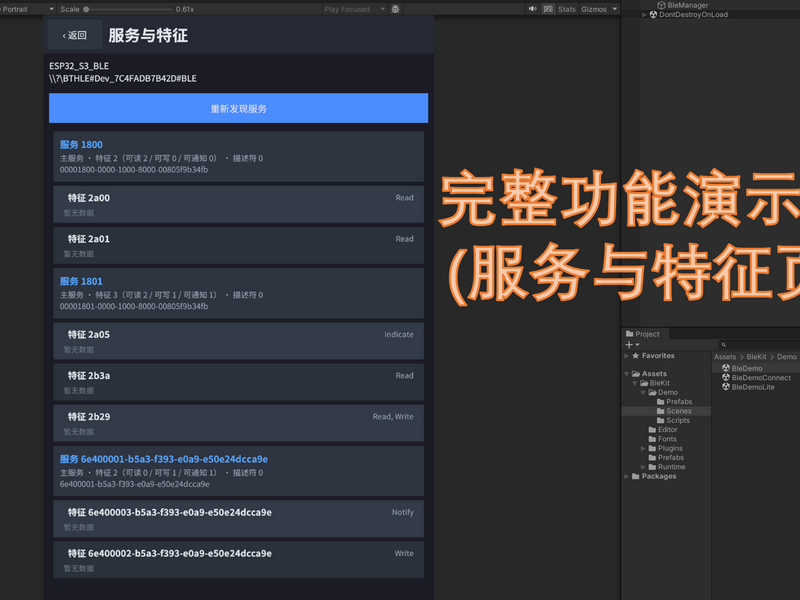
Task: Click the Assets breadcrumb in Project path
Action: (x=725, y=357)
